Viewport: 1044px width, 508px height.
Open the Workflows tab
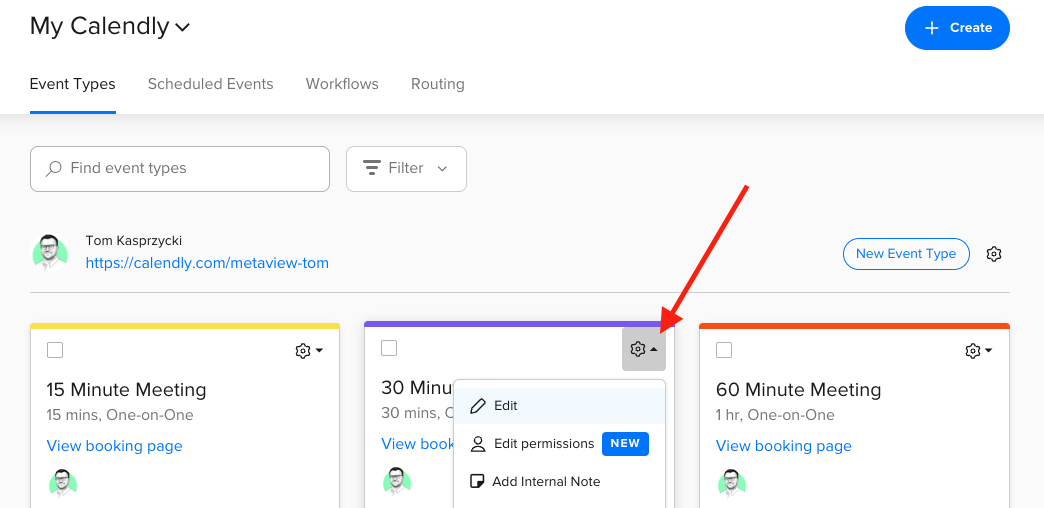pyautogui.click(x=342, y=84)
